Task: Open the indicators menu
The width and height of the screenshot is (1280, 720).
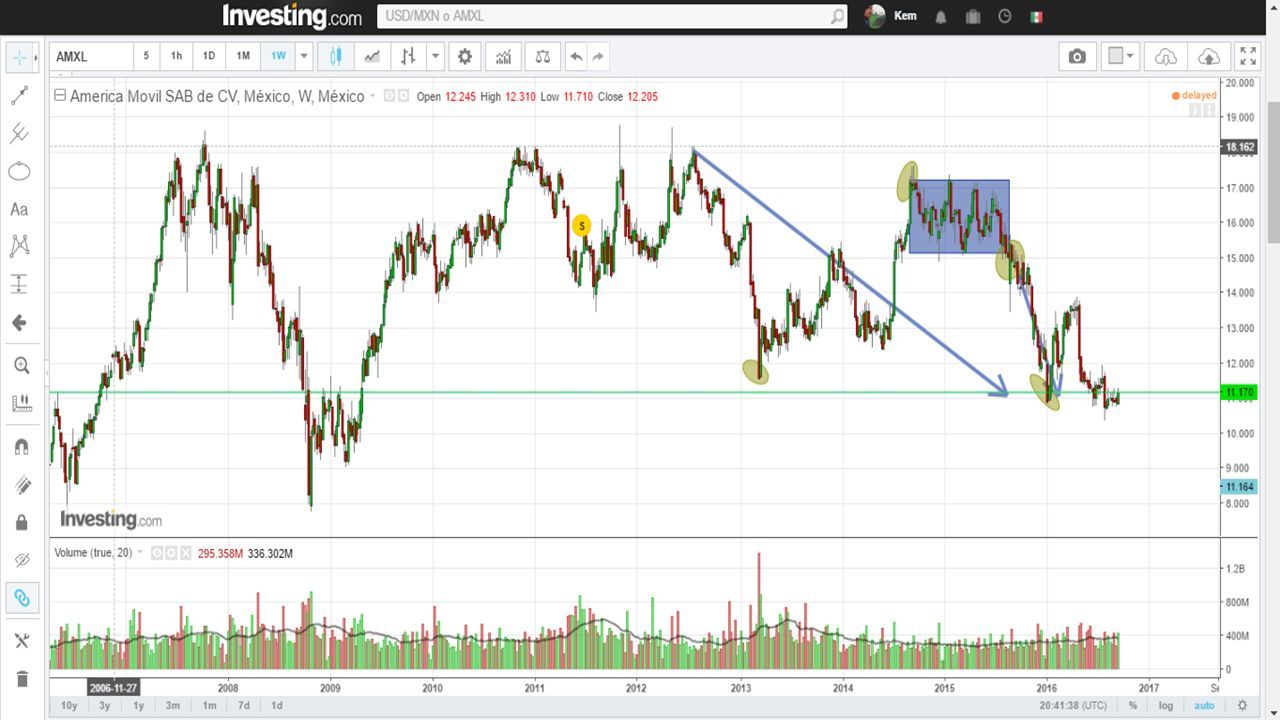Action: [503, 57]
